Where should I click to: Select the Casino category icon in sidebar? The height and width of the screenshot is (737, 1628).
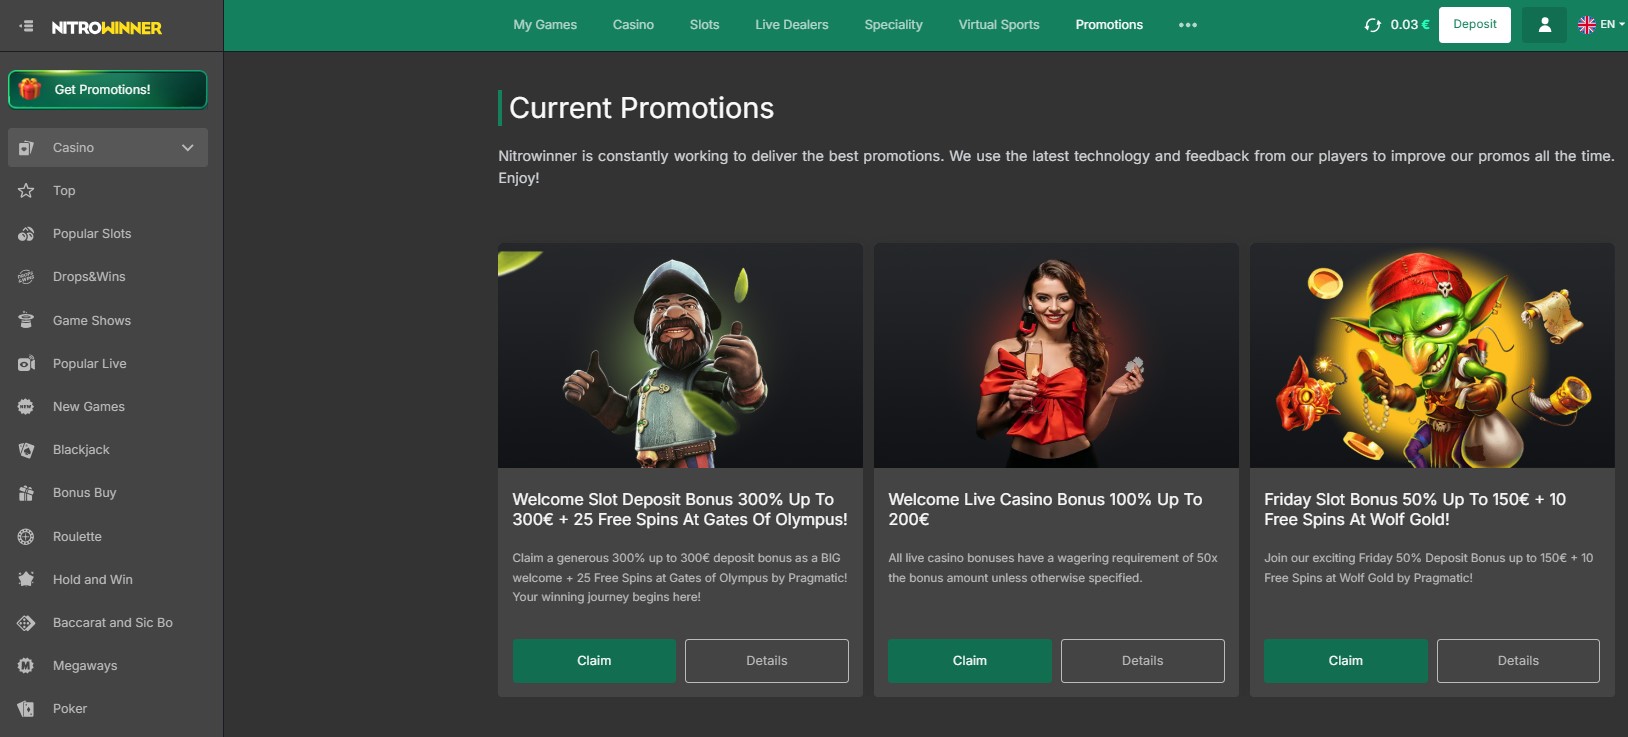26,148
